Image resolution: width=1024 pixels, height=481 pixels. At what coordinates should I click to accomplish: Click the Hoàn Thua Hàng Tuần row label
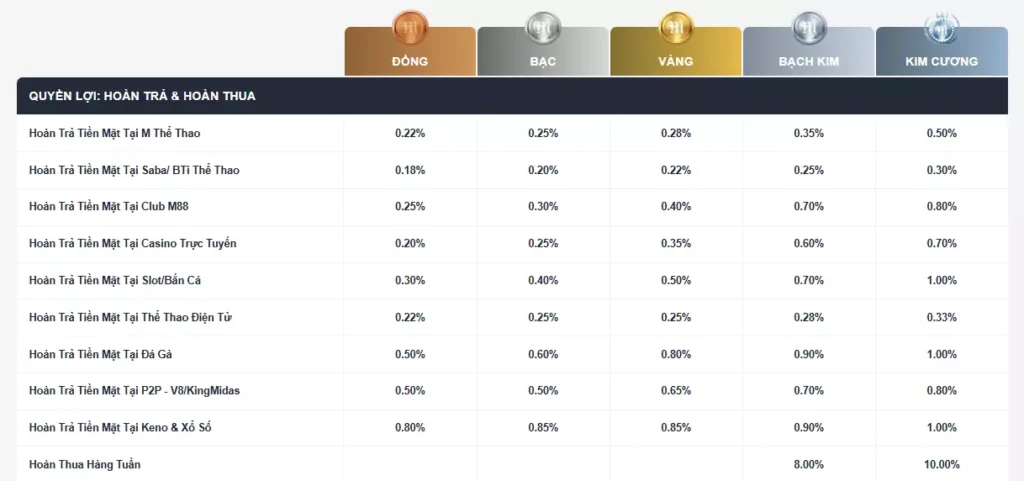[85, 465]
